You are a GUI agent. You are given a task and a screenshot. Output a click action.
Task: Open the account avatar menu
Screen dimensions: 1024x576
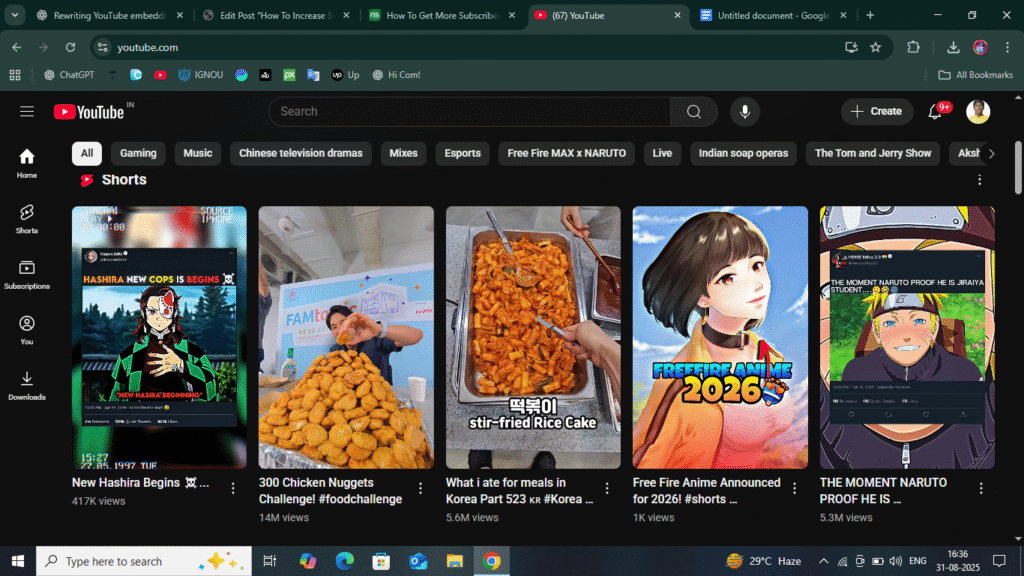tap(978, 112)
